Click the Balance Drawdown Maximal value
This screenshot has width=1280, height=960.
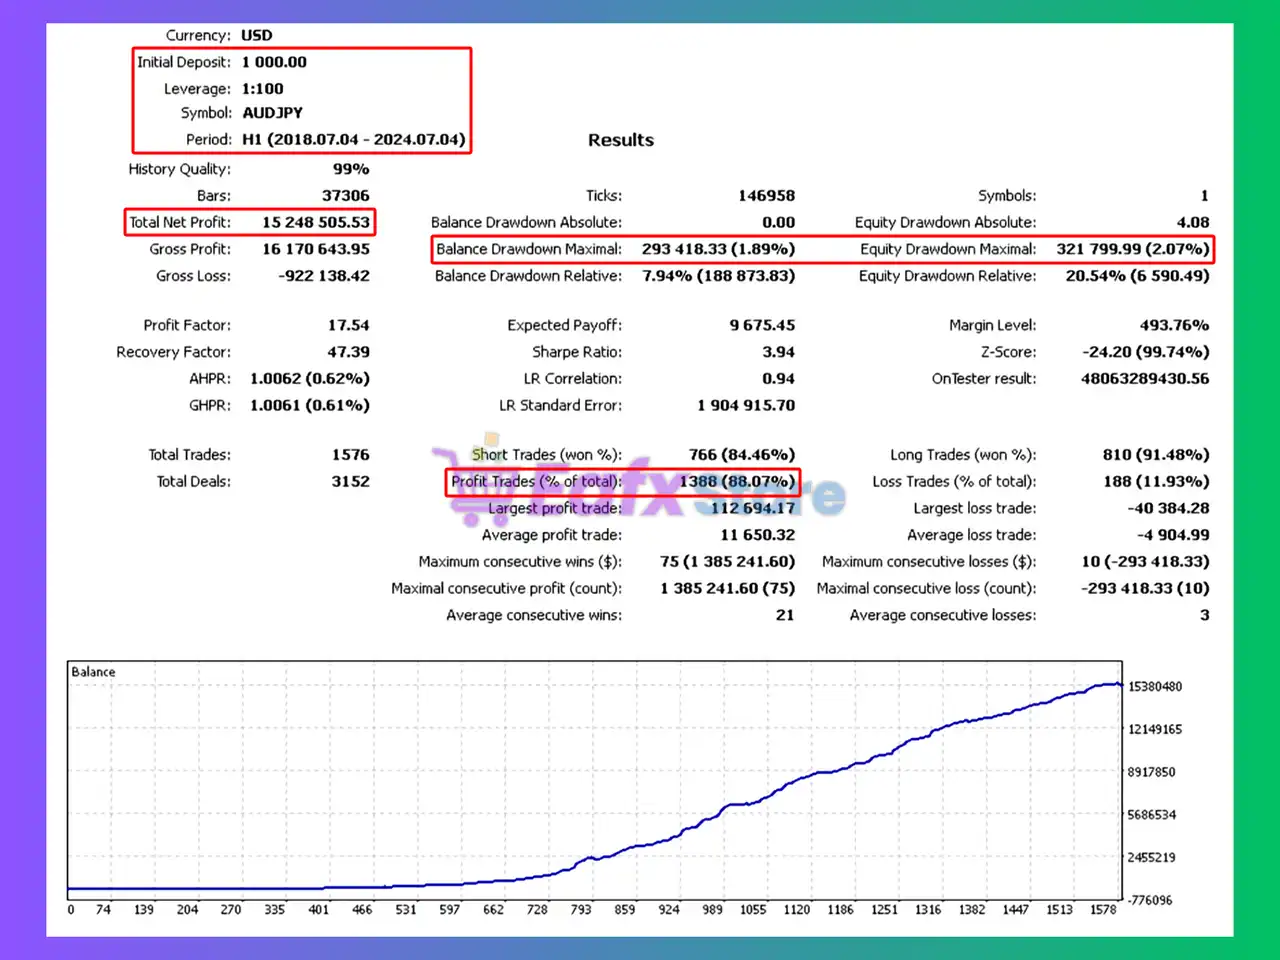(x=718, y=249)
